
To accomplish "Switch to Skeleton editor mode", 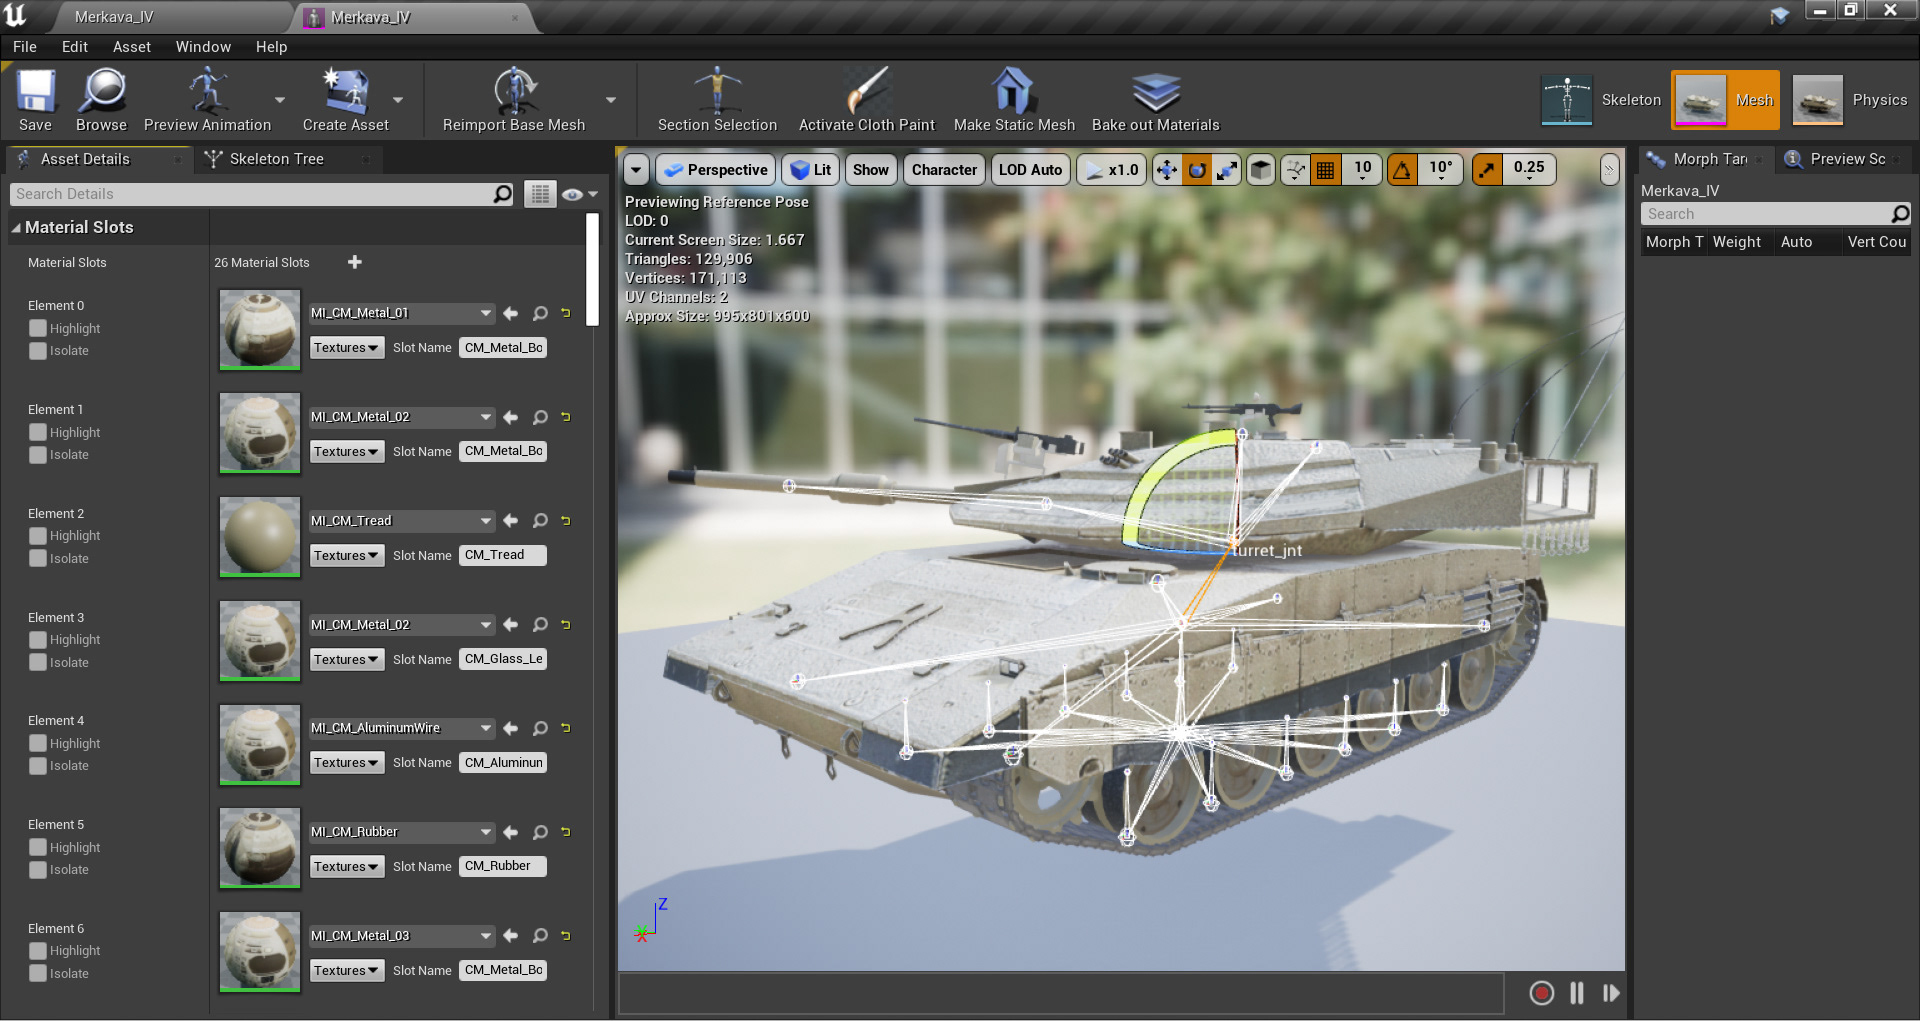I will click(1601, 100).
